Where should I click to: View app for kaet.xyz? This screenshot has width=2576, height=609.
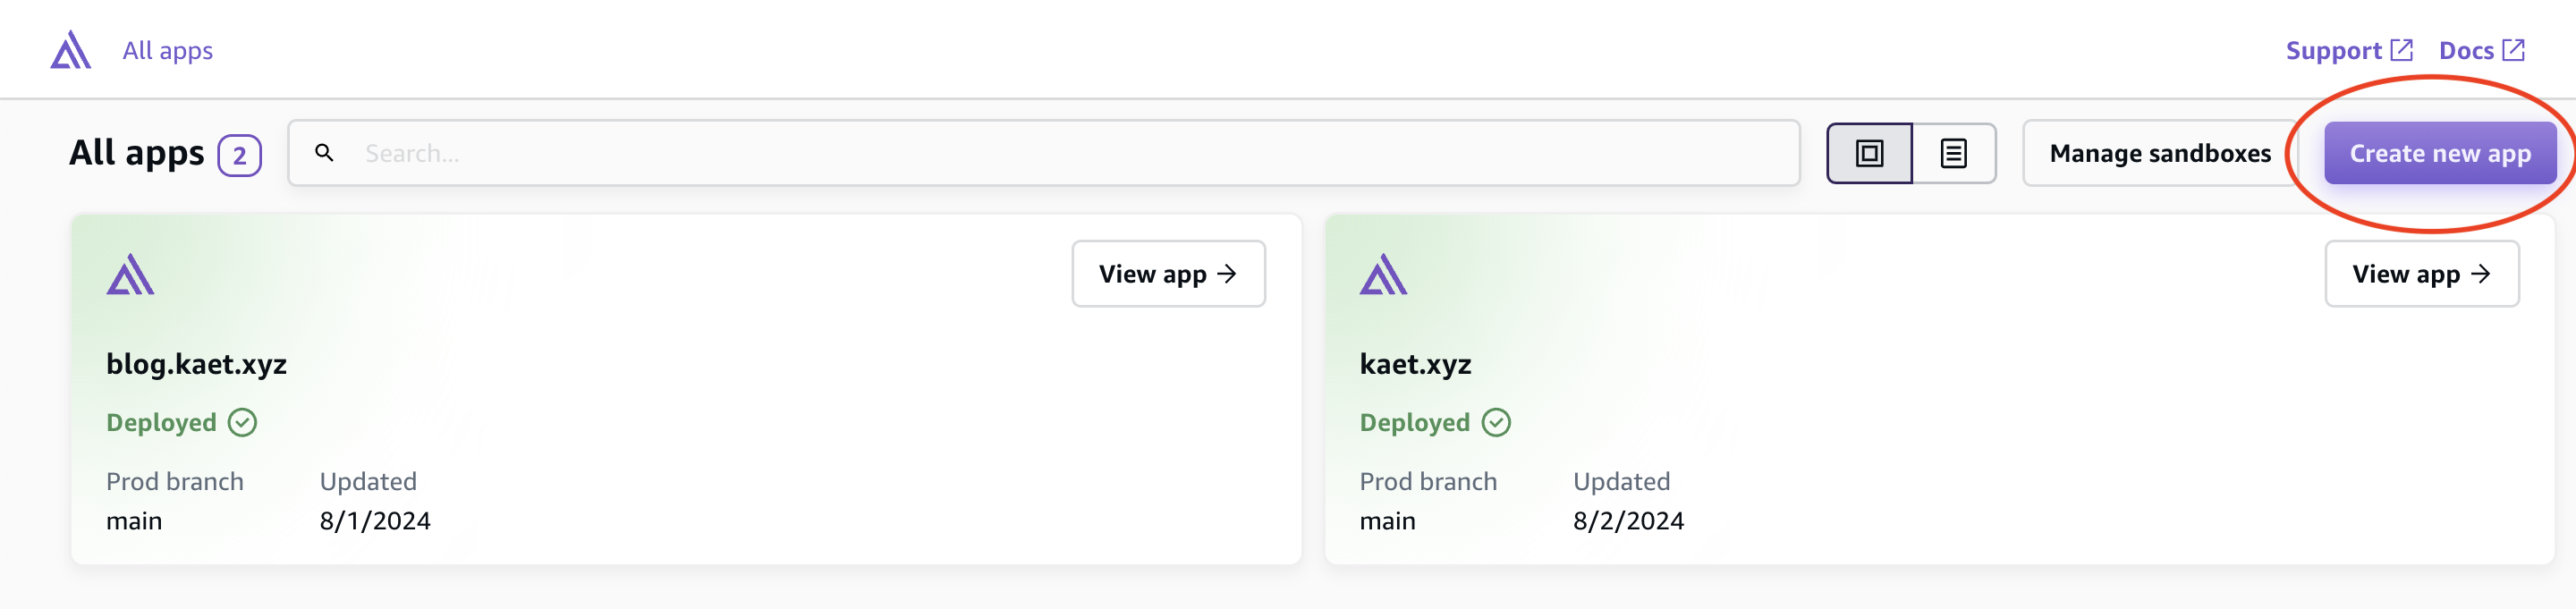(2421, 273)
